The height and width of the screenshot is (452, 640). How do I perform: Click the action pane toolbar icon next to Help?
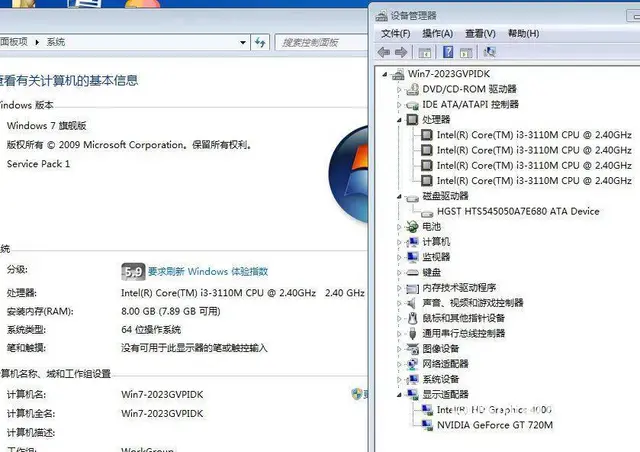tap(466, 52)
